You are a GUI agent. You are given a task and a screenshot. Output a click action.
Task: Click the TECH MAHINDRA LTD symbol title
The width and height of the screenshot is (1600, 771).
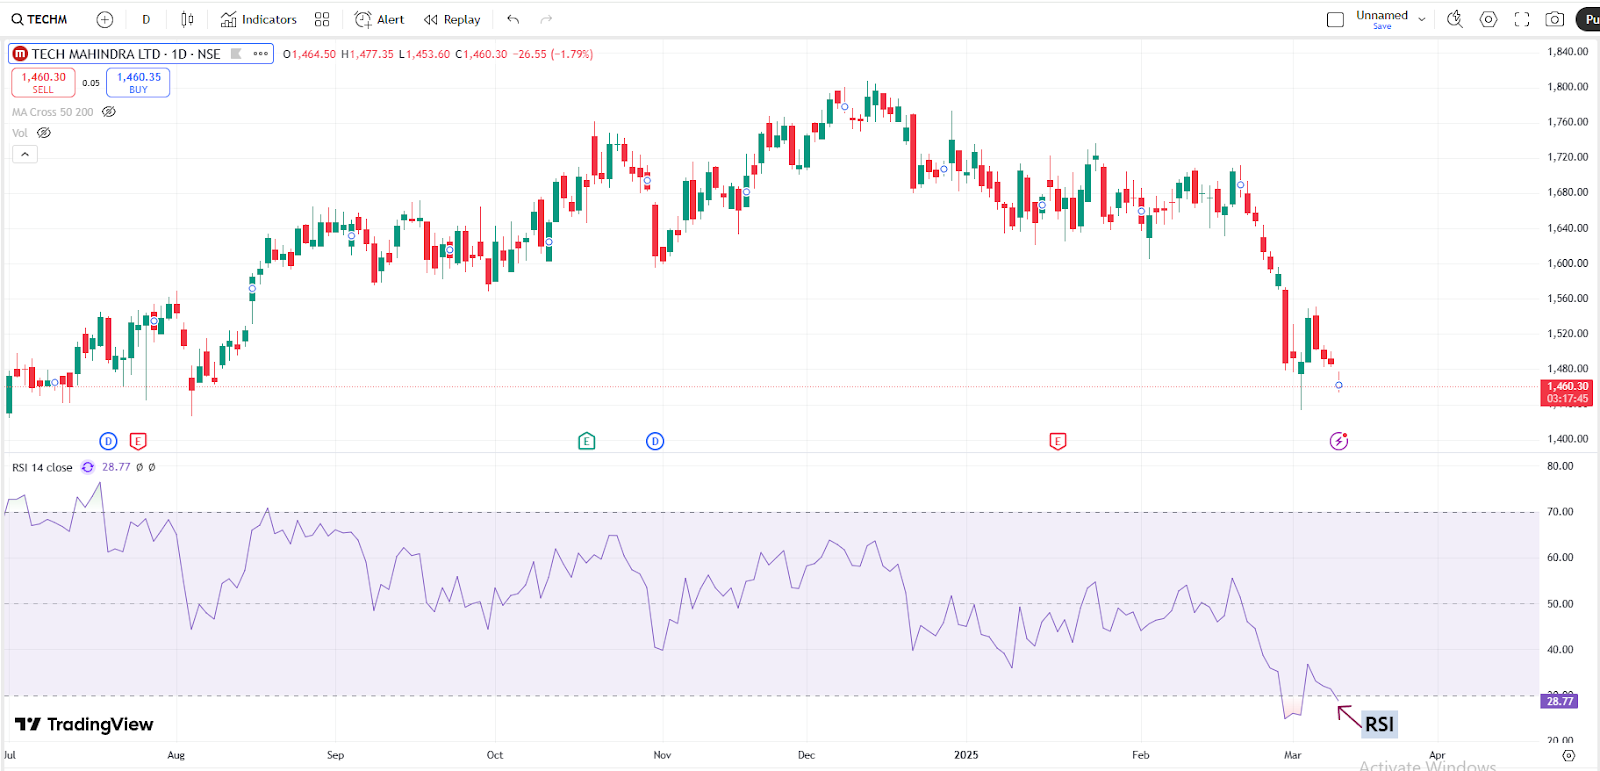126,54
